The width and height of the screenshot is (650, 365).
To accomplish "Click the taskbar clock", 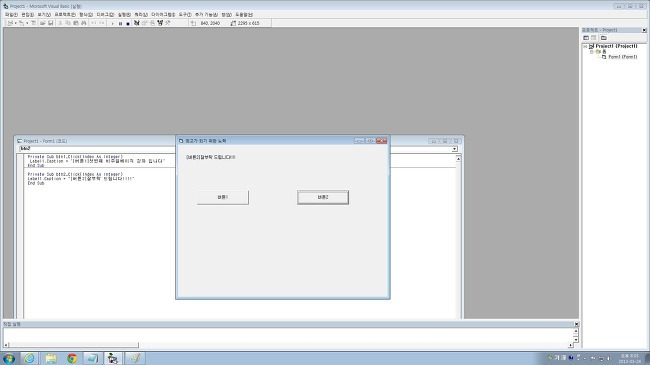I will (629, 359).
